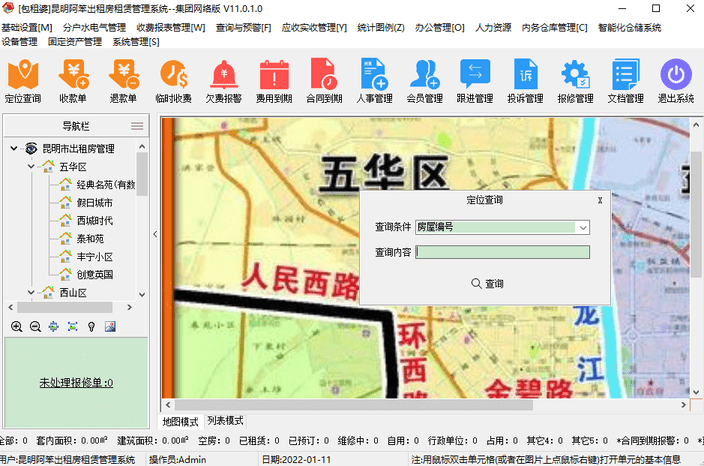Select the 丰宁小区 tree item
704x466 pixels.
coord(94,257)
